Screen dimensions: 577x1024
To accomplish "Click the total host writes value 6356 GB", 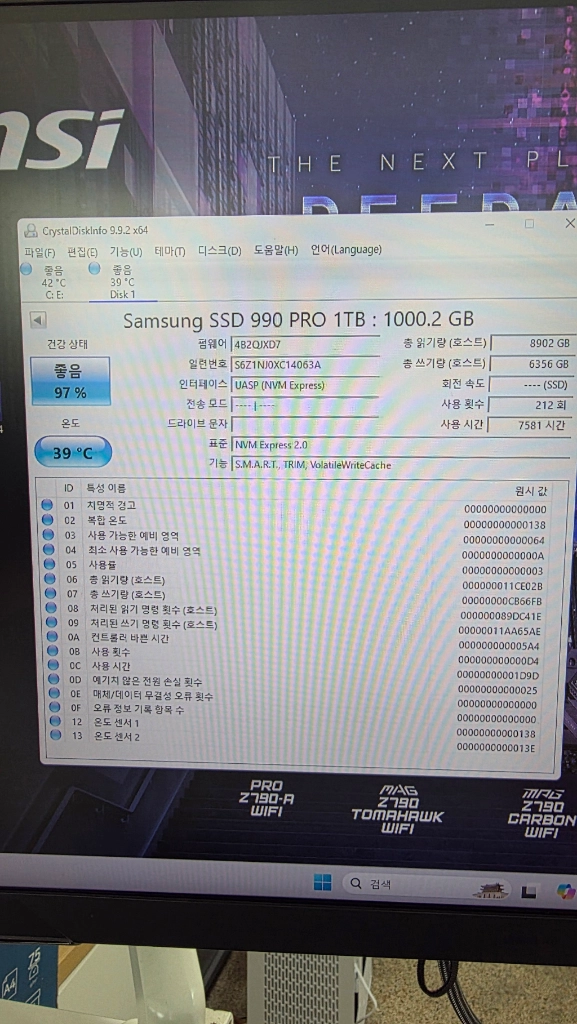I will click(532, 363).
